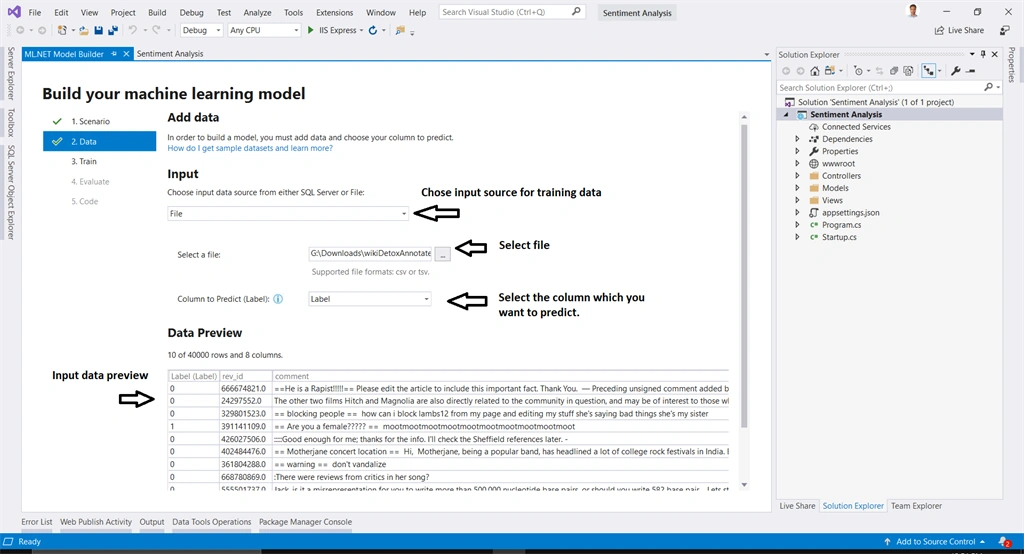Click the info icon next to Column to Predict
The height and width of the screenshot is (554, 1024).
click(278, 299)
